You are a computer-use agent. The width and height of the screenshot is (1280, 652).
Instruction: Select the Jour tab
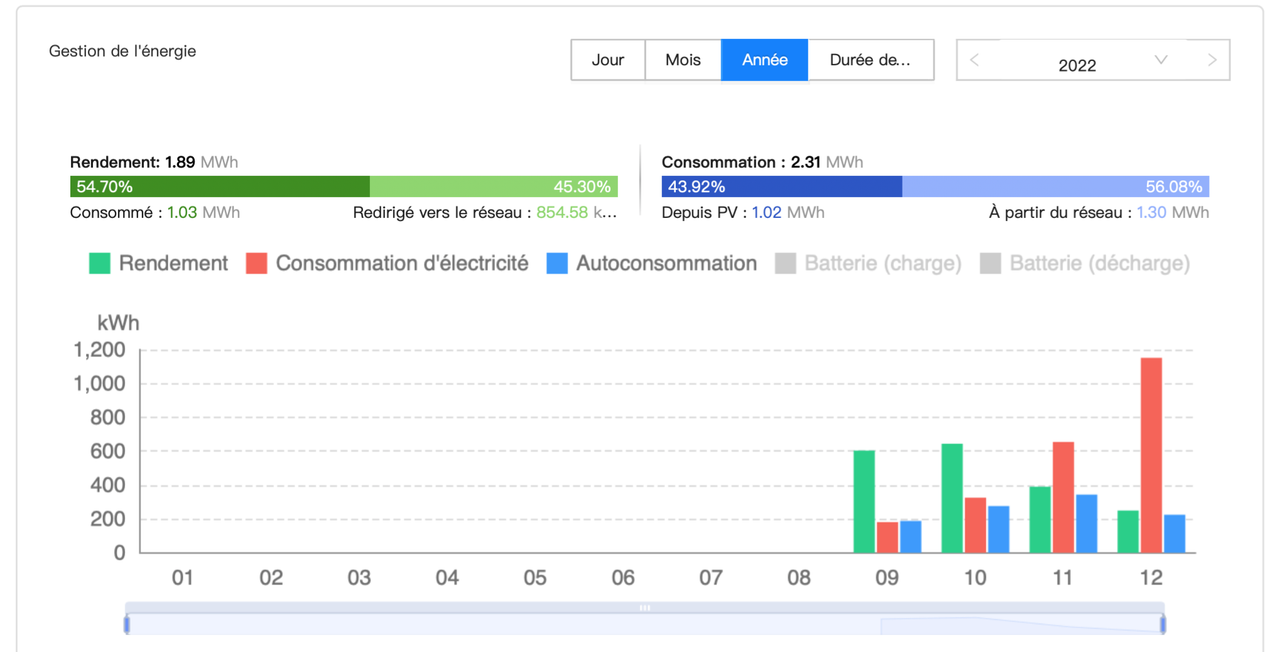(607, 60)
